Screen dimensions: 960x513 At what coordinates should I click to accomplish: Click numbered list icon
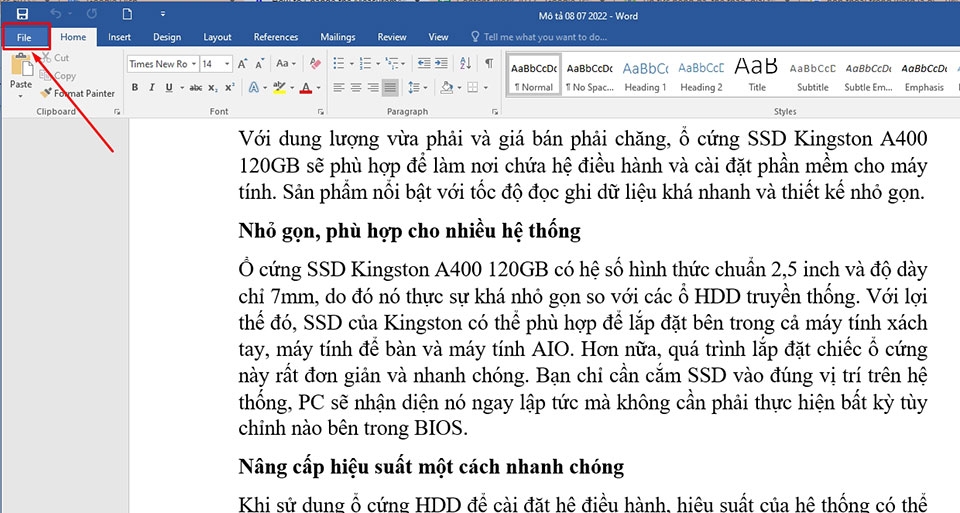click(x=366, y=63)
